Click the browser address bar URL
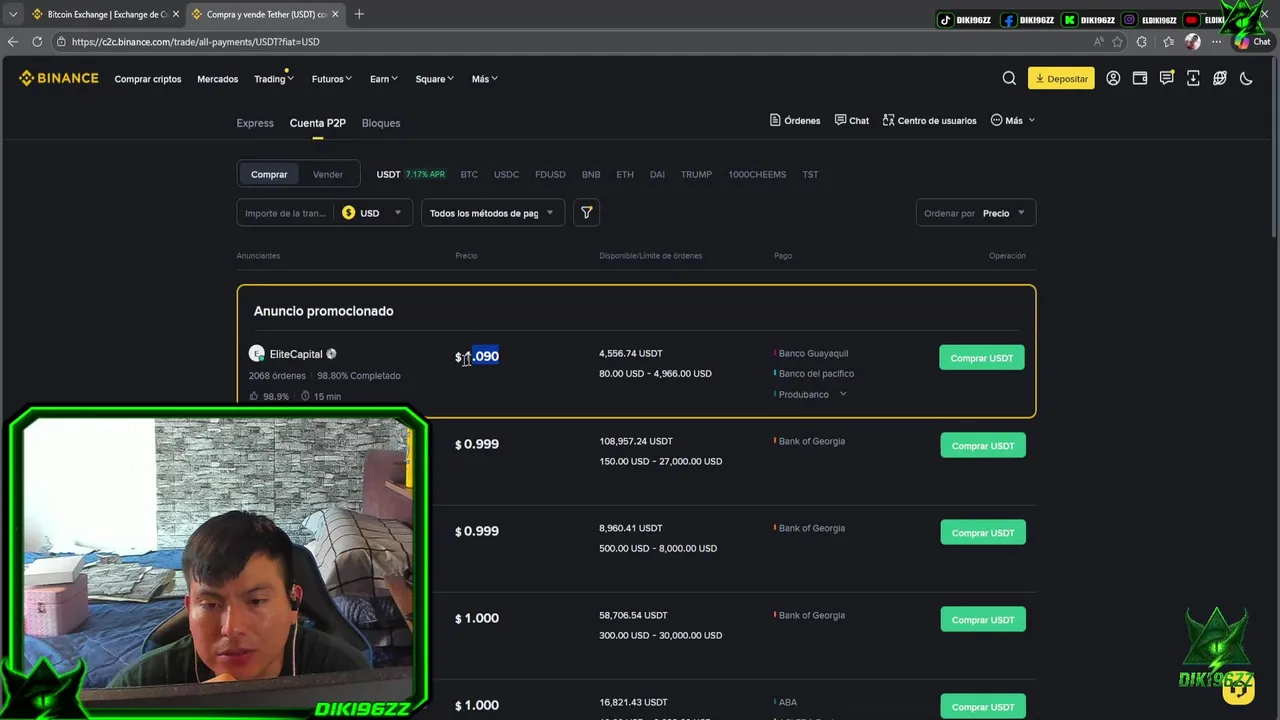 [196, 42]
